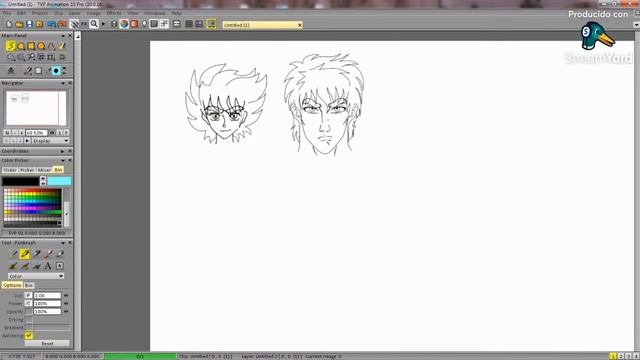Click the color wheel icon in top toolbar
This screenshot has width=640, height=360.
124,24
